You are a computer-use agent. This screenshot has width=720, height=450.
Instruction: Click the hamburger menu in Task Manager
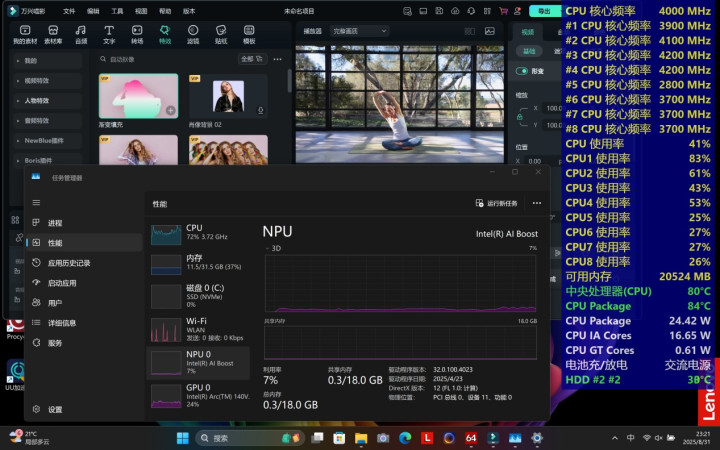pos(37,203)
